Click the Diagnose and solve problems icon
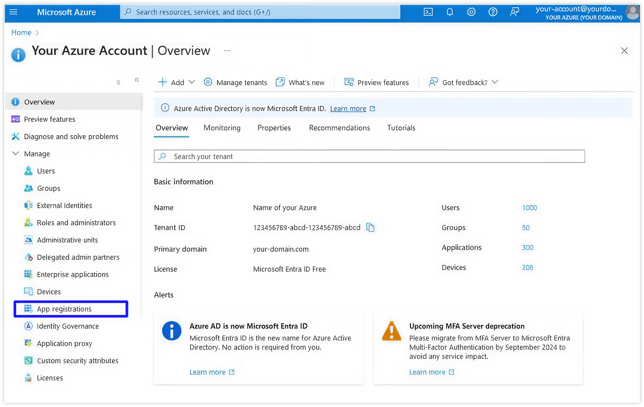The image size is (644, 407). pyautogui.click(x=15, y=136)
